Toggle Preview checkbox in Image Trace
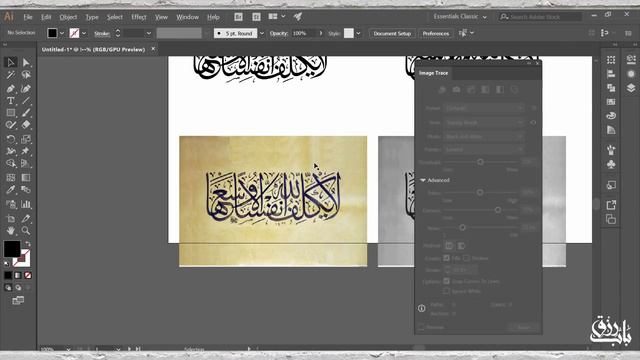This screenshot has height=360, width=640. [x=422, y=327]
